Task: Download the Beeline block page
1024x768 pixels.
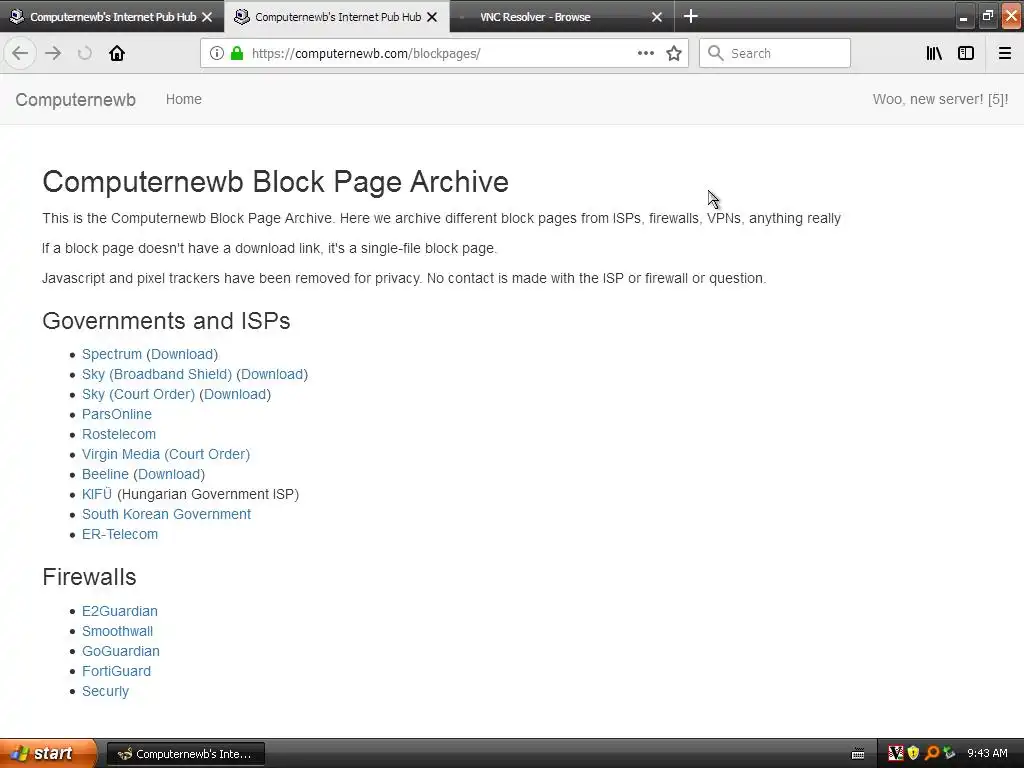Action: click(x=169, y=474)
